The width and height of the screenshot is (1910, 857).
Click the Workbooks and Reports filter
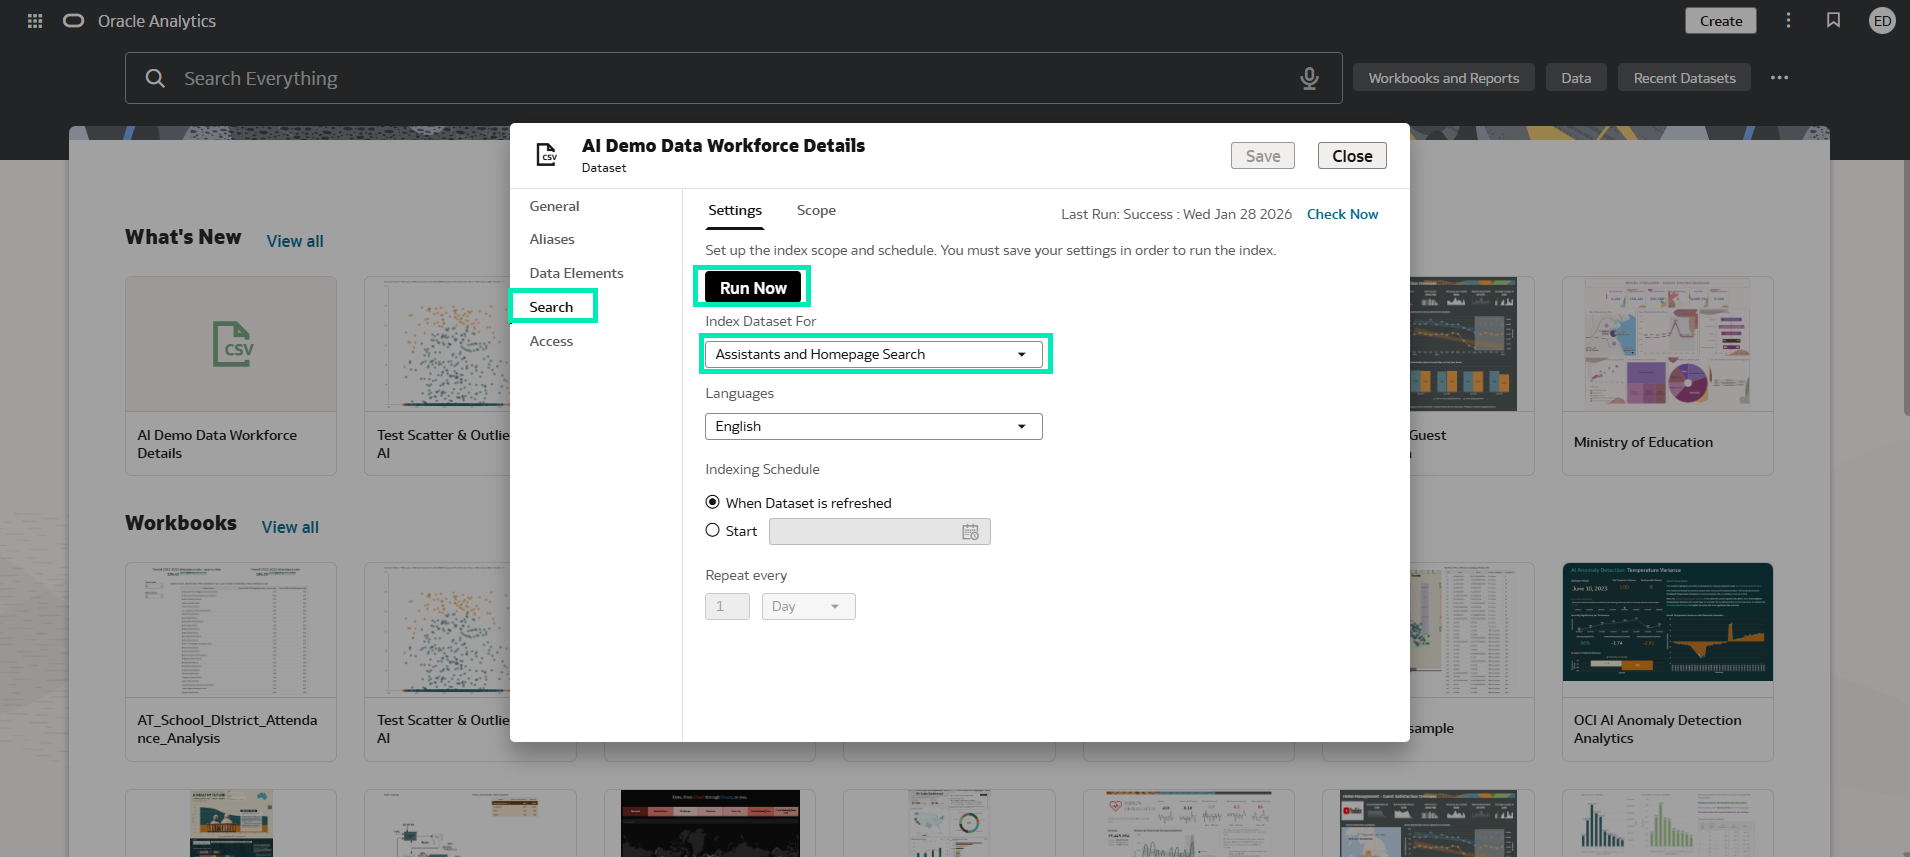[x=1443, y=78]
